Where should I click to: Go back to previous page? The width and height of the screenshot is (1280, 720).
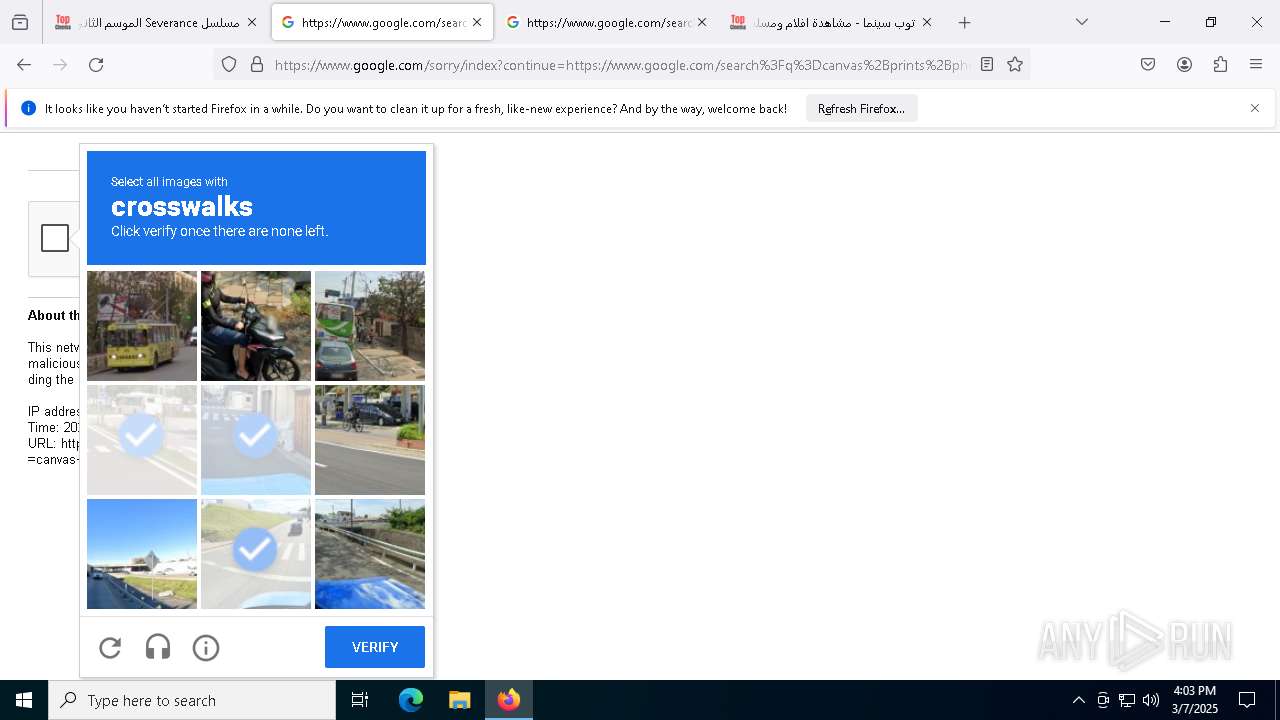click(24, 64)
